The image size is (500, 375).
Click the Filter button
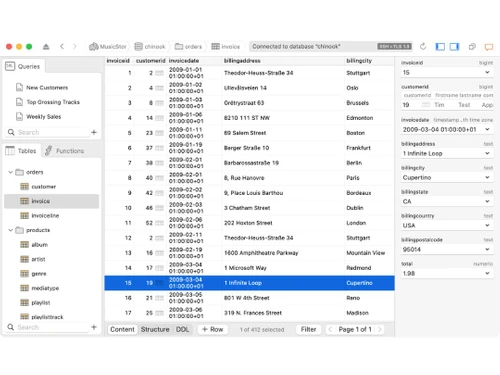(308, 329)
